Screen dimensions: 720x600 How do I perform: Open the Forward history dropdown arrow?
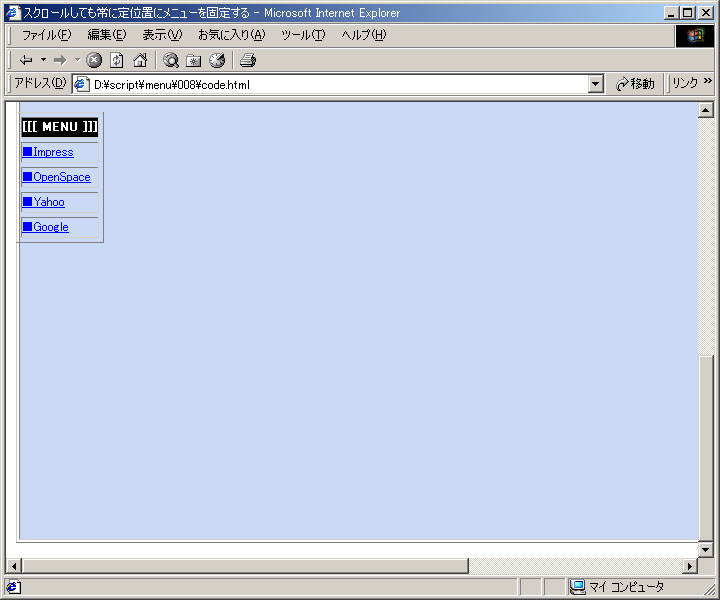(77, 60)
